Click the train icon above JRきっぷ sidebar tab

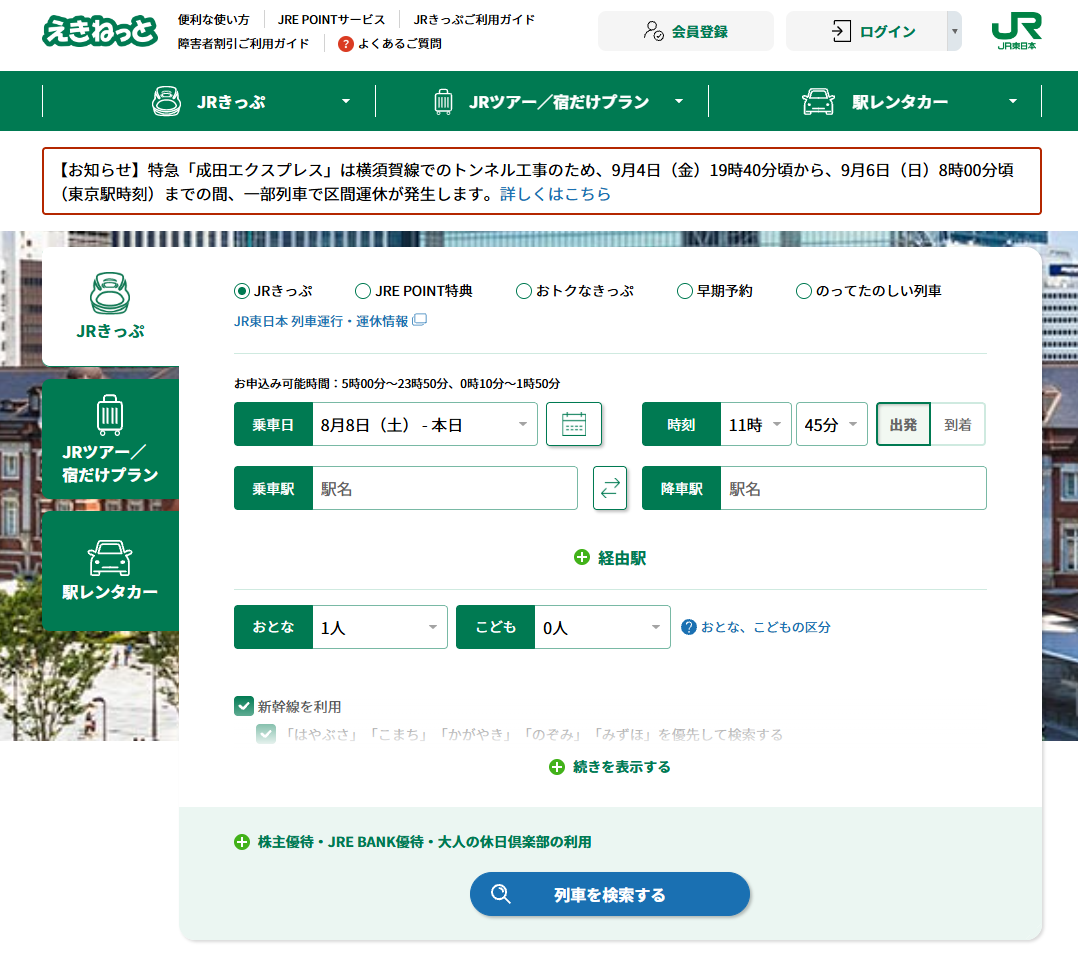110,294
